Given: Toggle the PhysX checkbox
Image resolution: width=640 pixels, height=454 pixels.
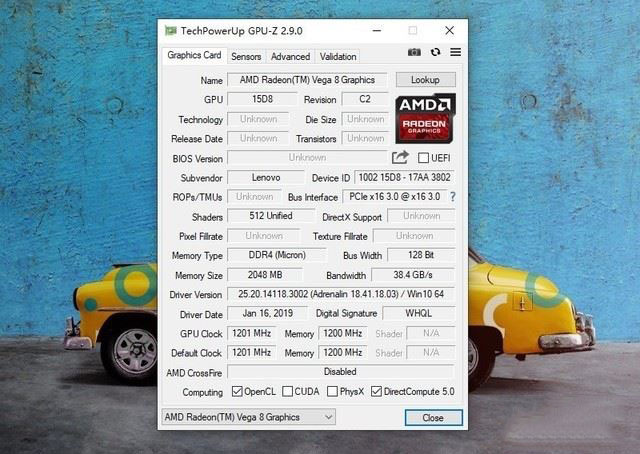Looking at the screenshot, I should [332, 391].
